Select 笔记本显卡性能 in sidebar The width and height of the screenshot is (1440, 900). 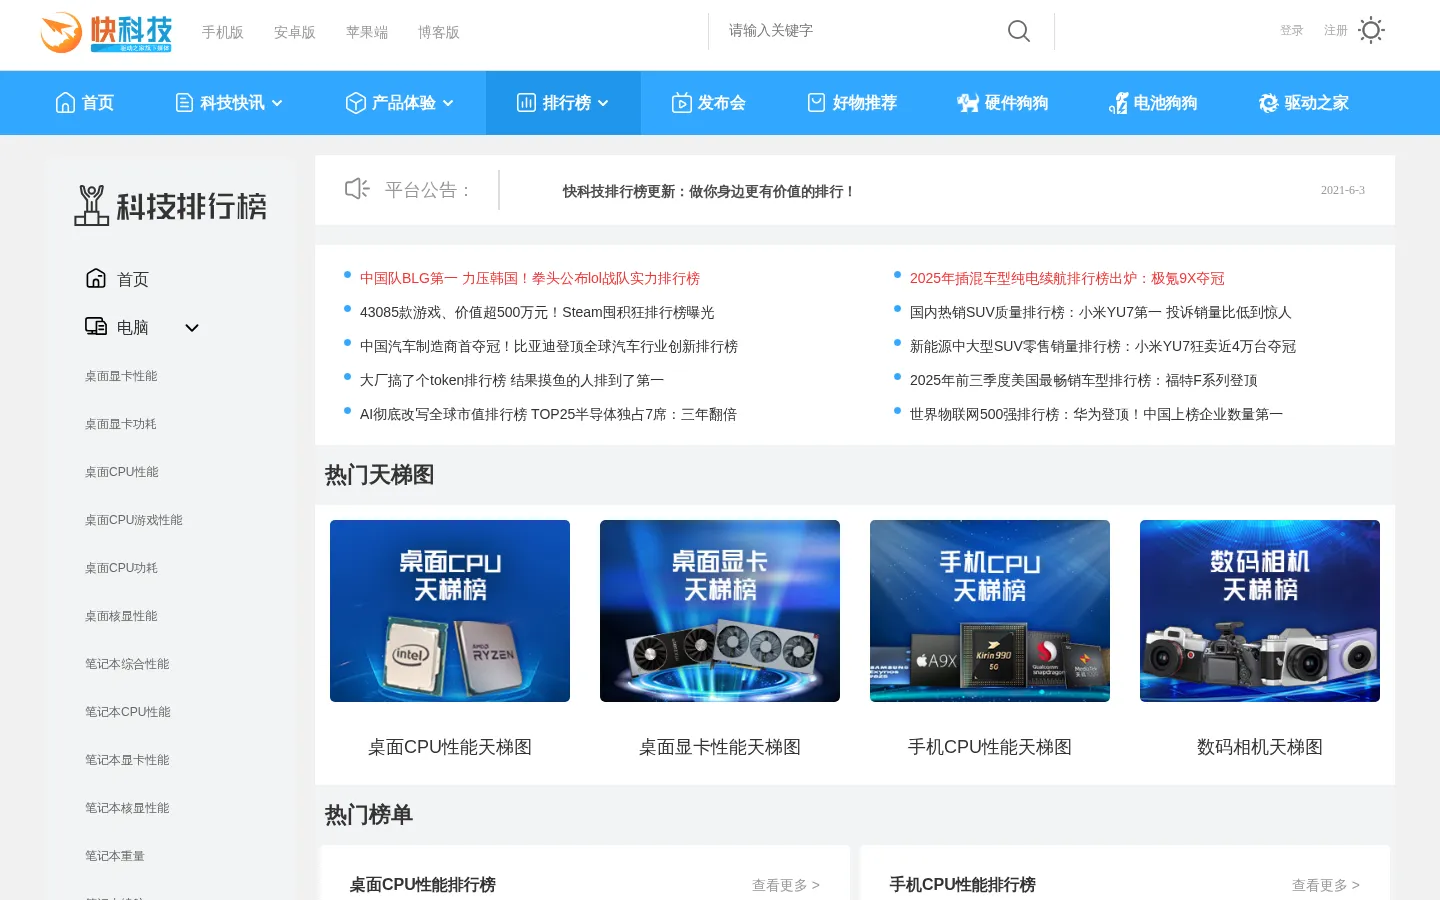127,760
